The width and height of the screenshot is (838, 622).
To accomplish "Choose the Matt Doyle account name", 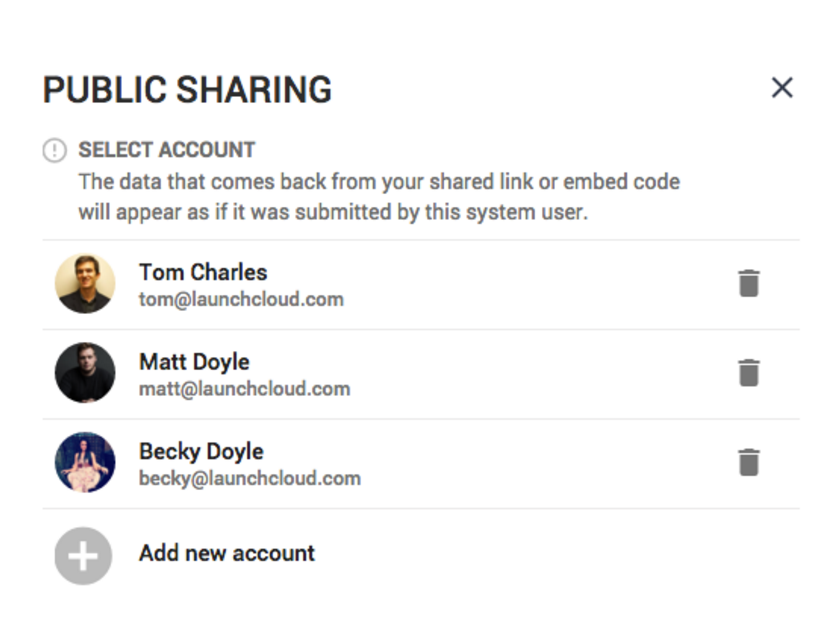I will coord(194,362).
